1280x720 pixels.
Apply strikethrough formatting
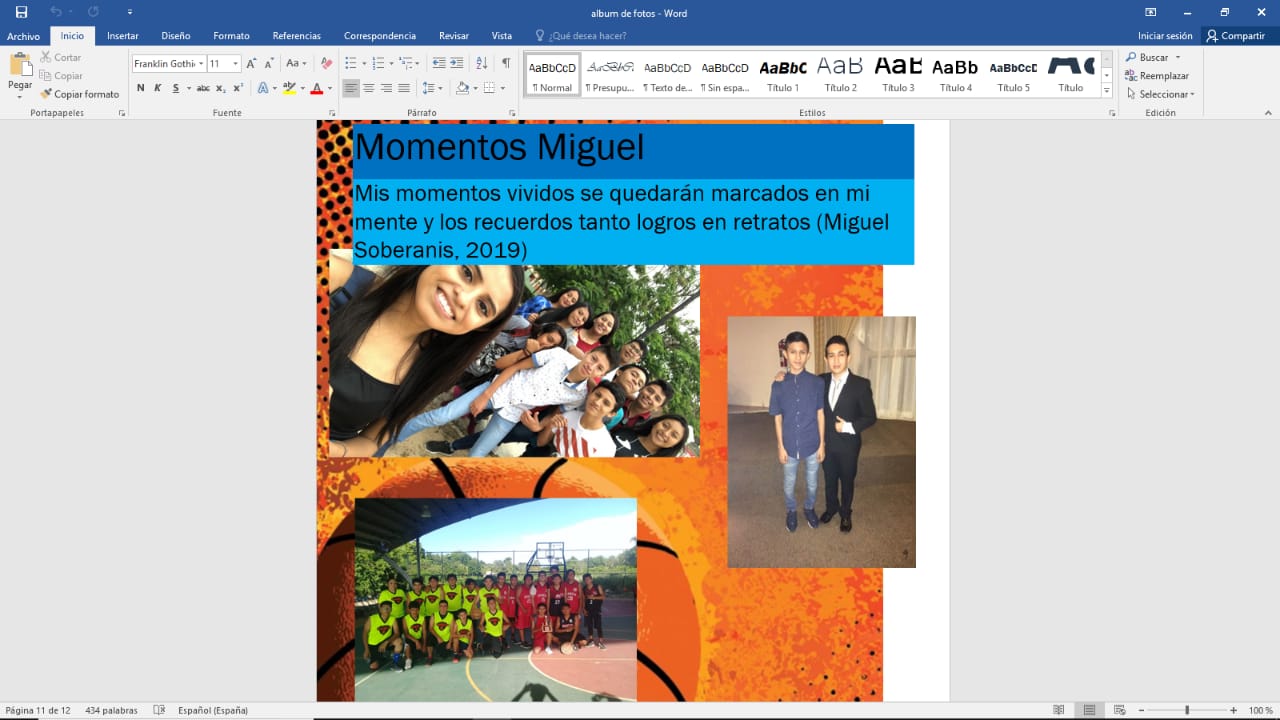[x=203, y=88]
